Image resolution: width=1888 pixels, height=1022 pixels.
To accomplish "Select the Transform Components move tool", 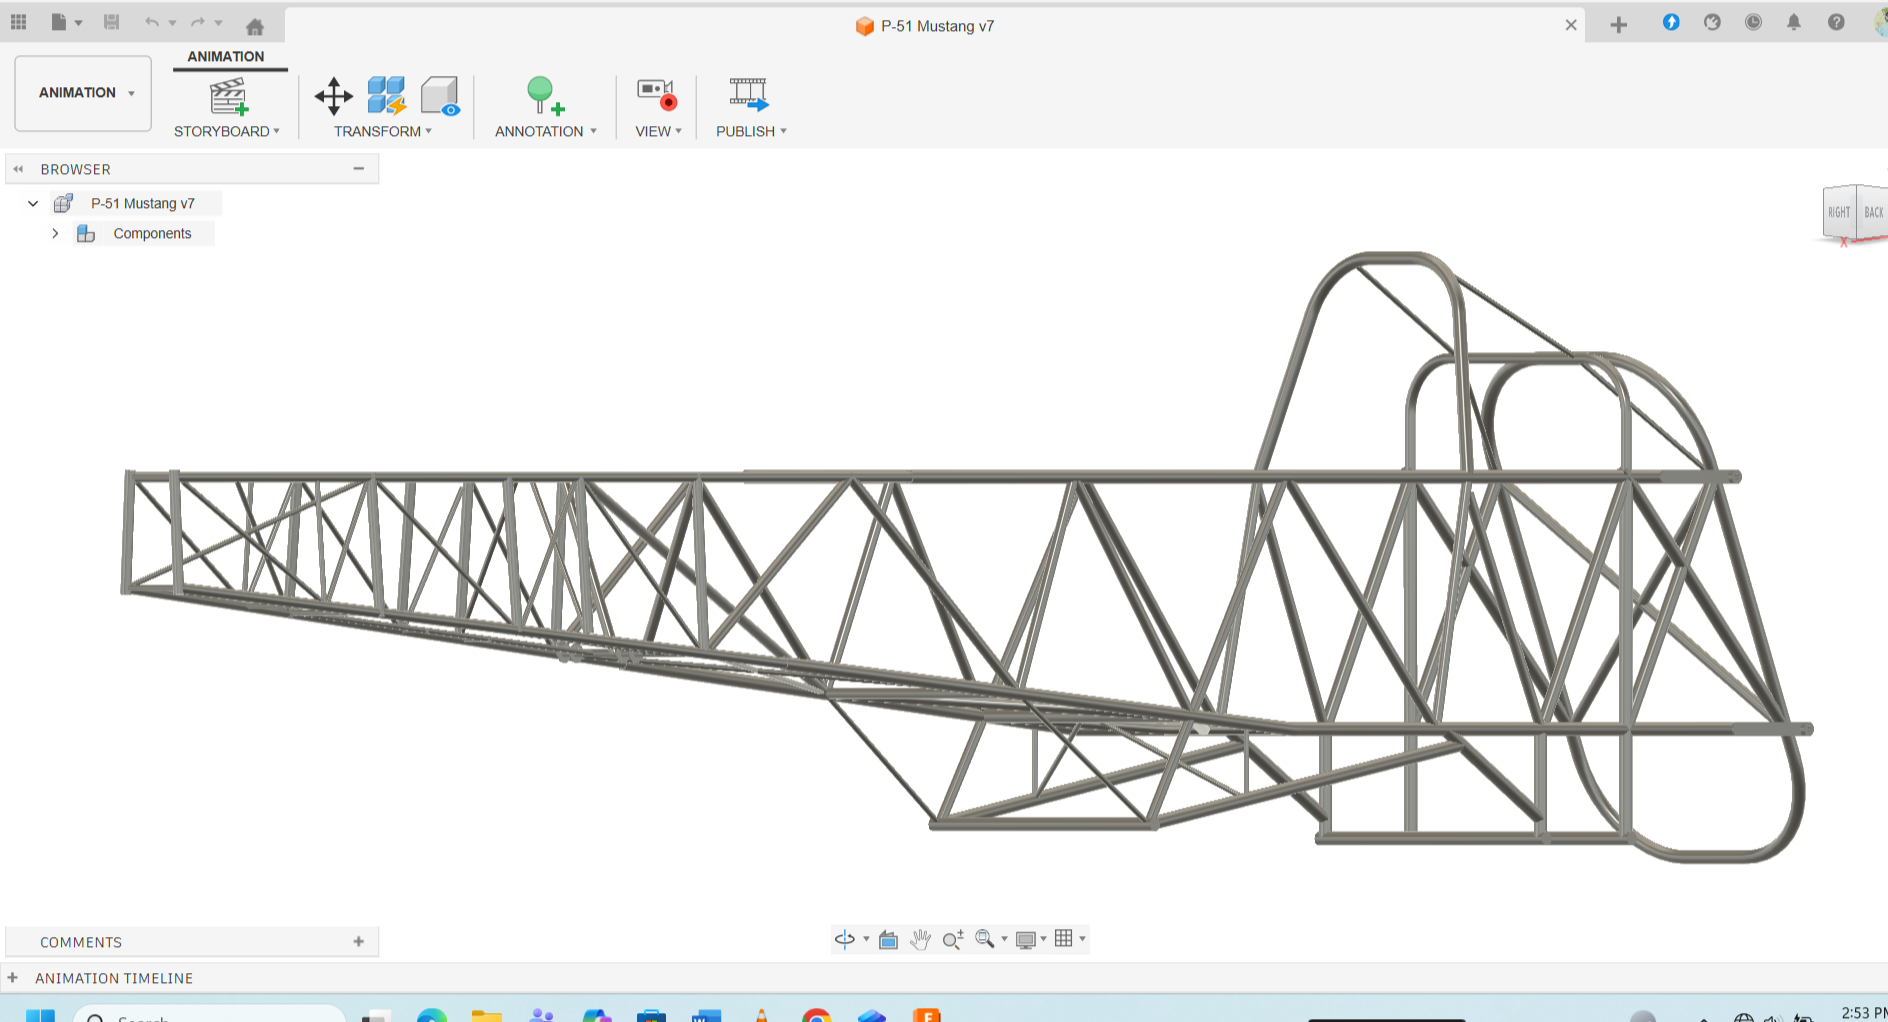I will click(x=333, y=96).
